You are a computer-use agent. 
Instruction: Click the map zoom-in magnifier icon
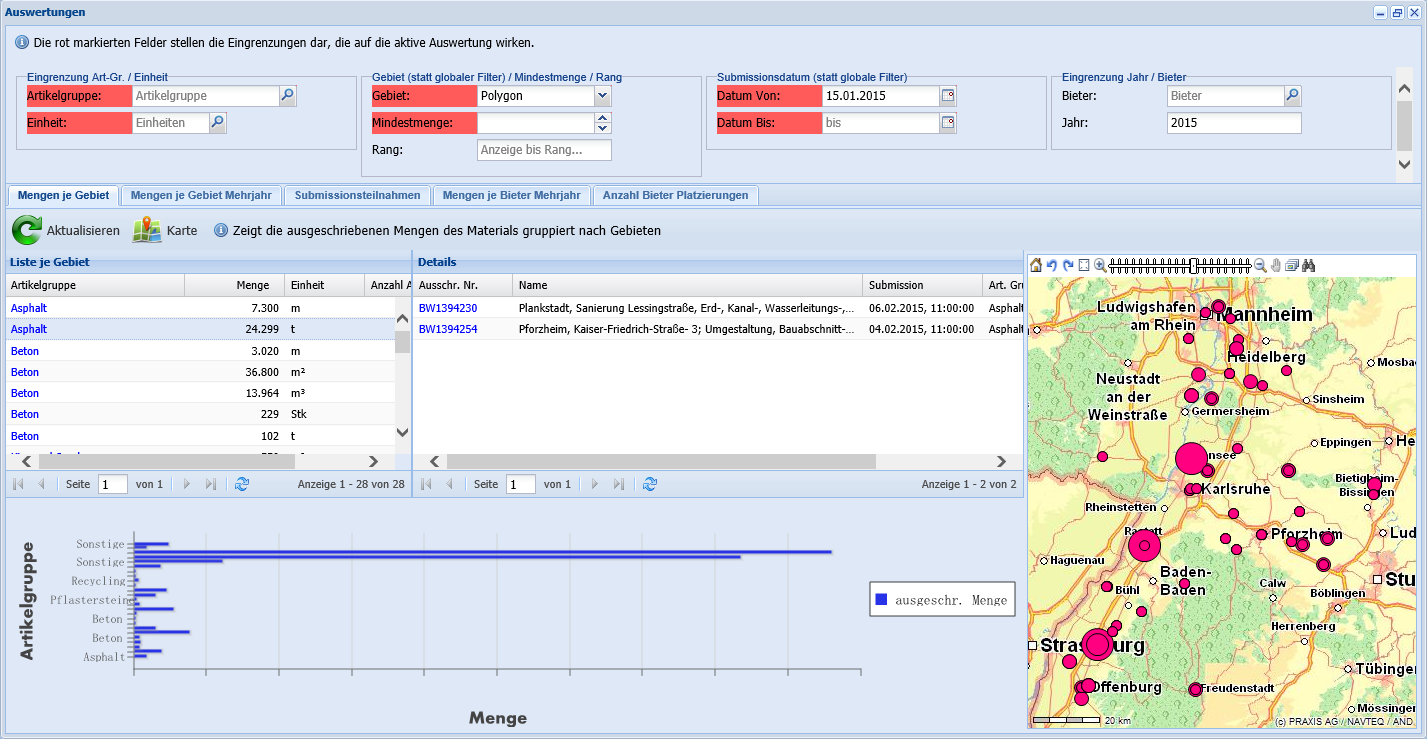click(1100, 265)
